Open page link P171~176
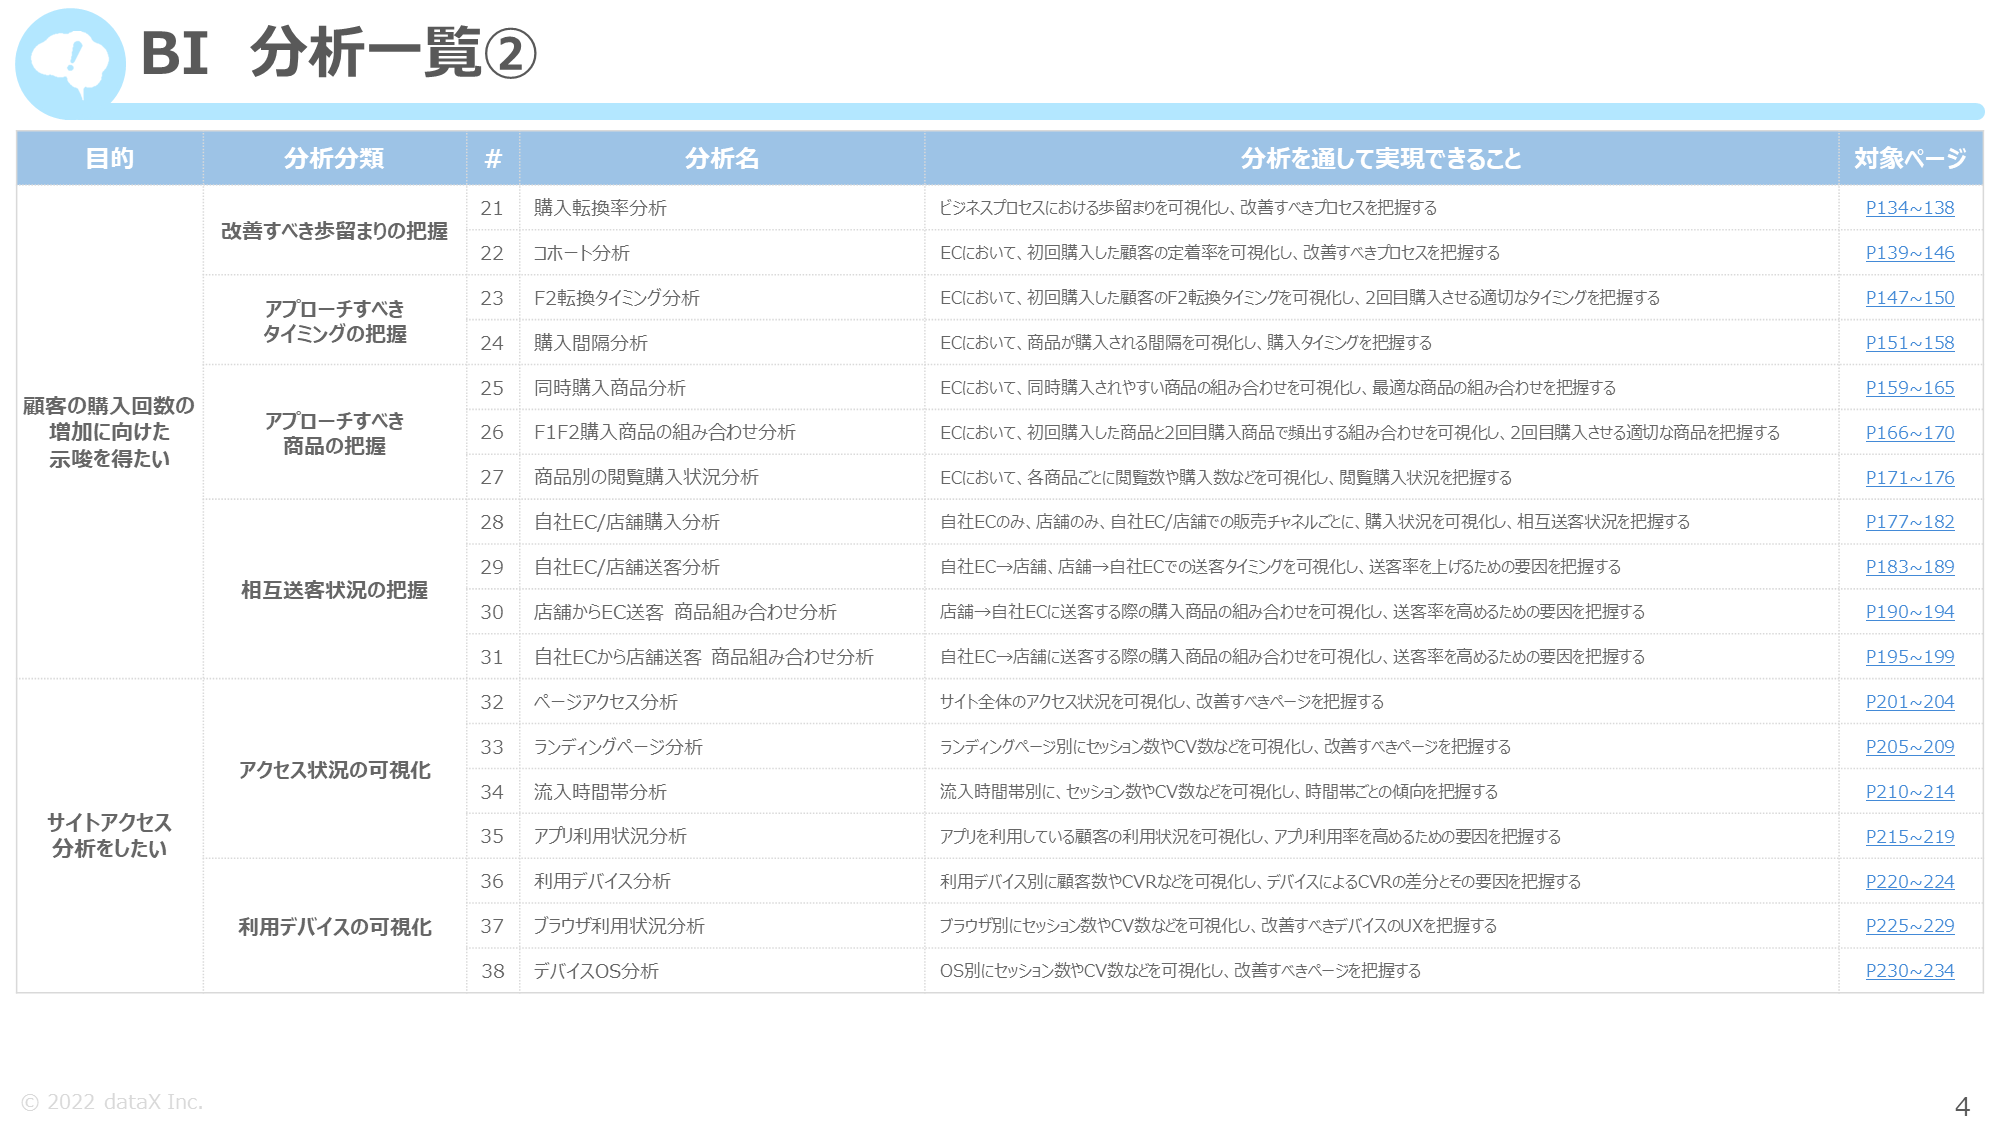 (1909, 478)
